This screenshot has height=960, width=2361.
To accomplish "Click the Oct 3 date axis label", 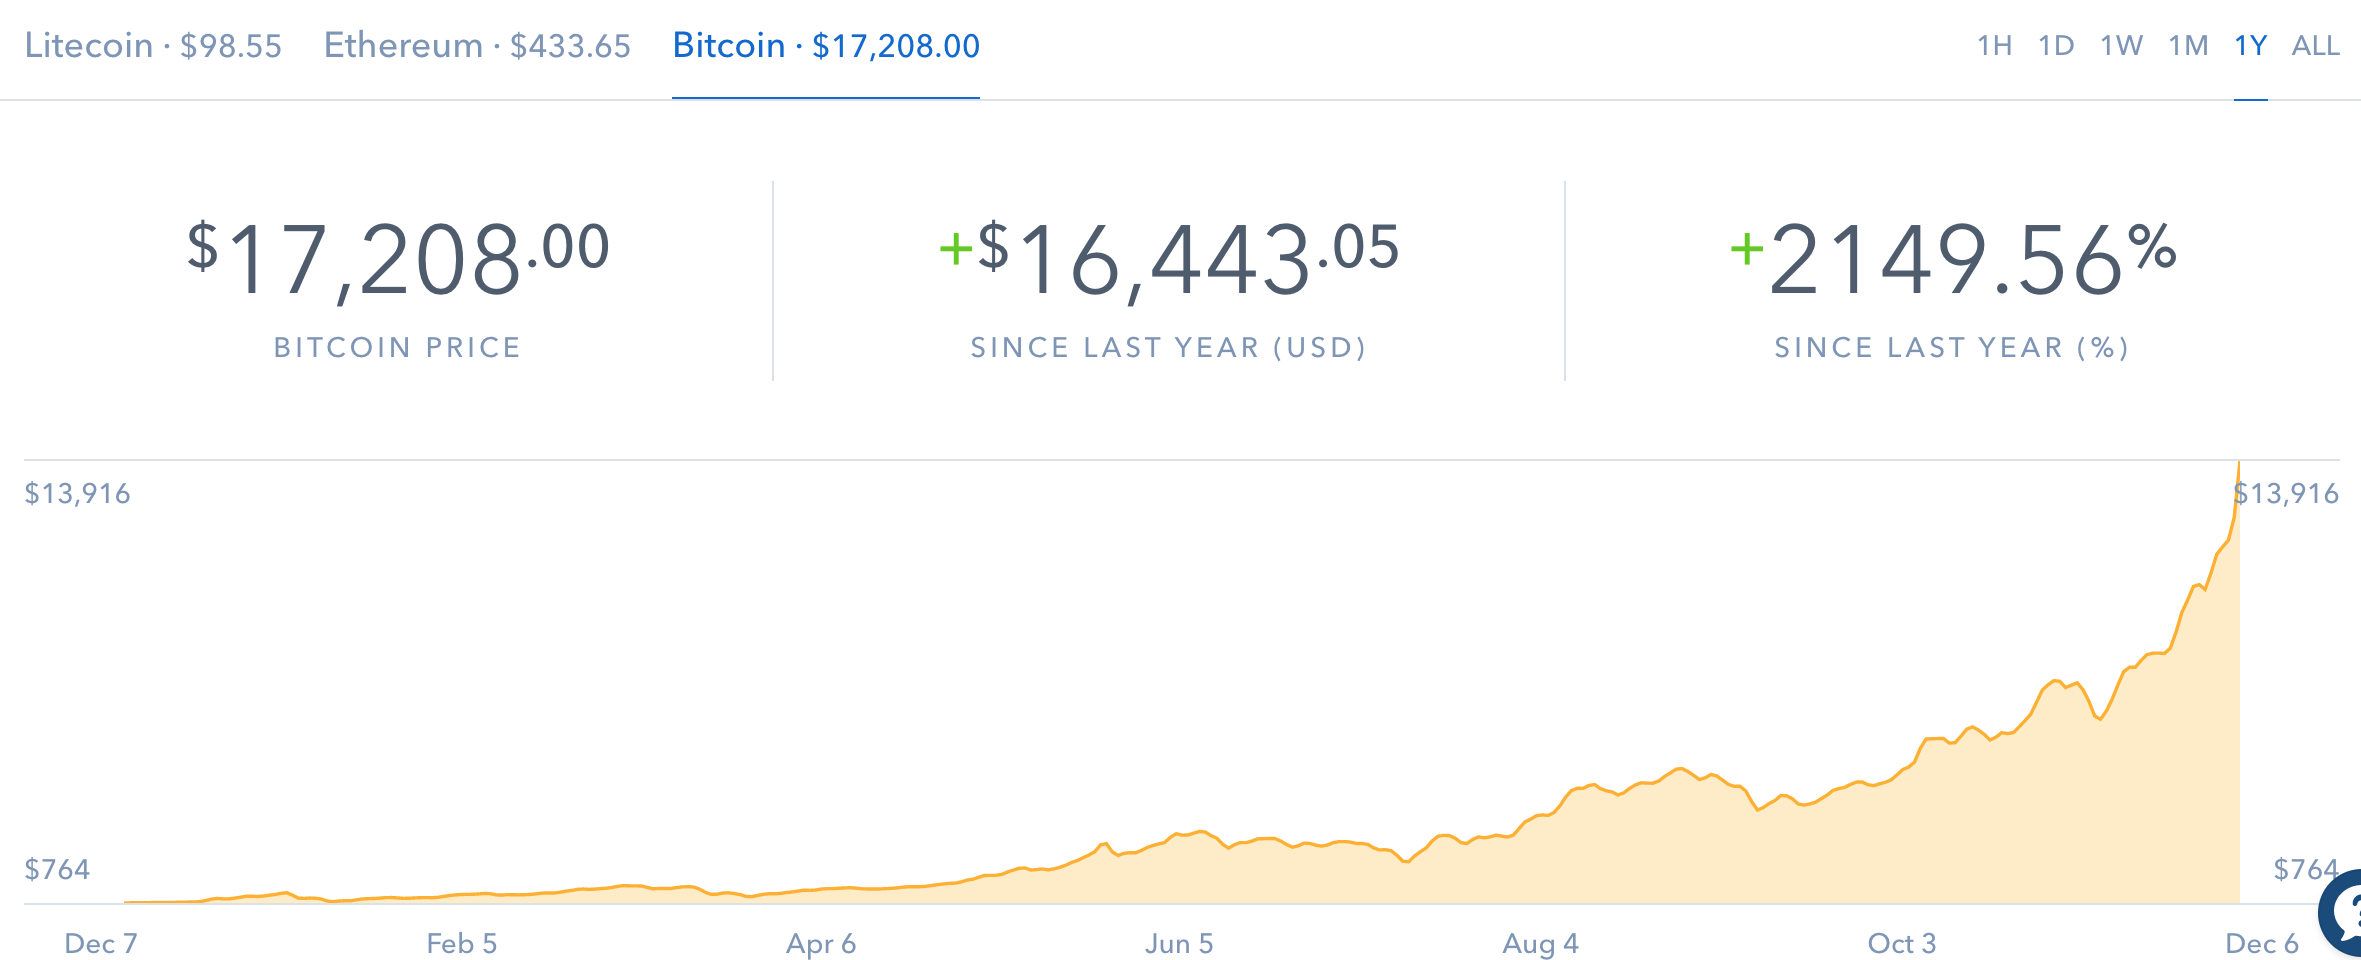I will pyautogui.click(x=1902, y=943).
